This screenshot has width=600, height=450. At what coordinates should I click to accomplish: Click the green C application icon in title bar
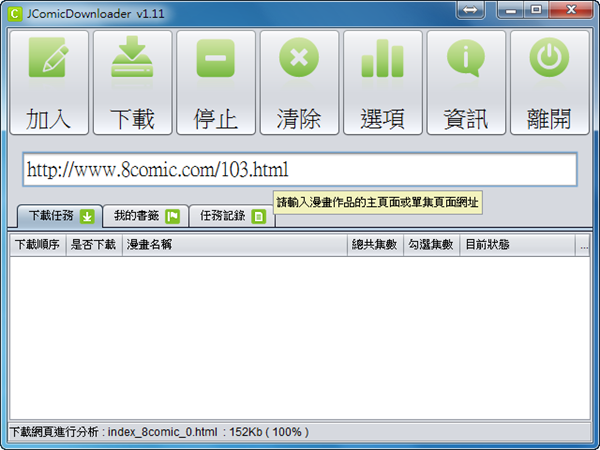(15, 14)
